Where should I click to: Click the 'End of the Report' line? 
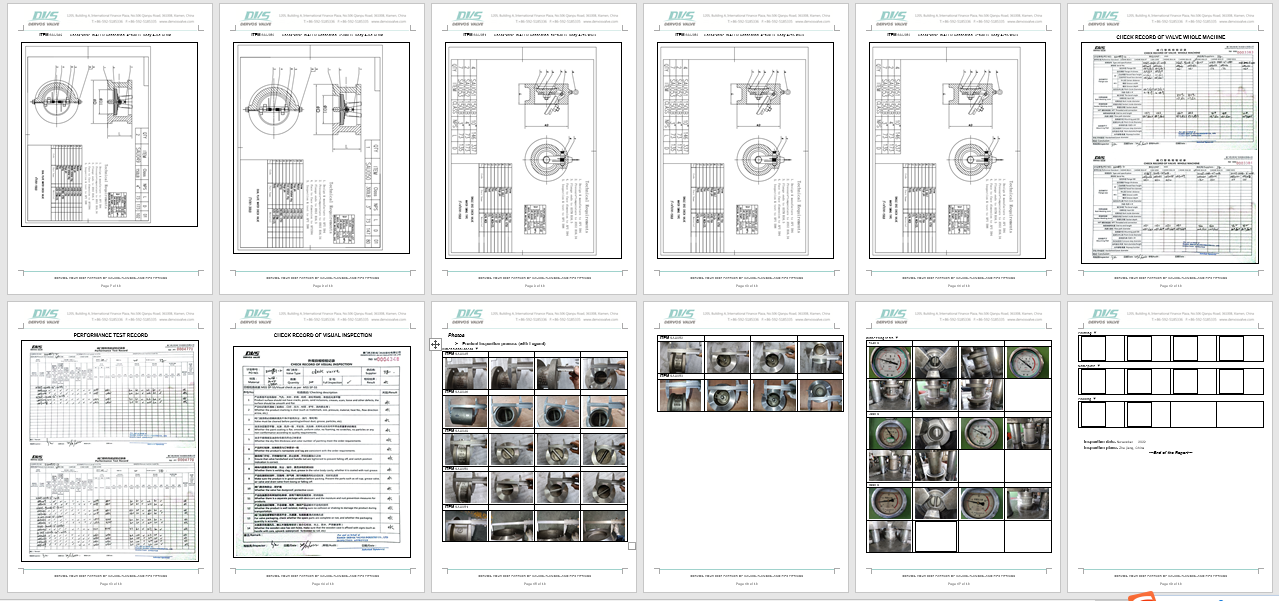(x=1169, y=453)
